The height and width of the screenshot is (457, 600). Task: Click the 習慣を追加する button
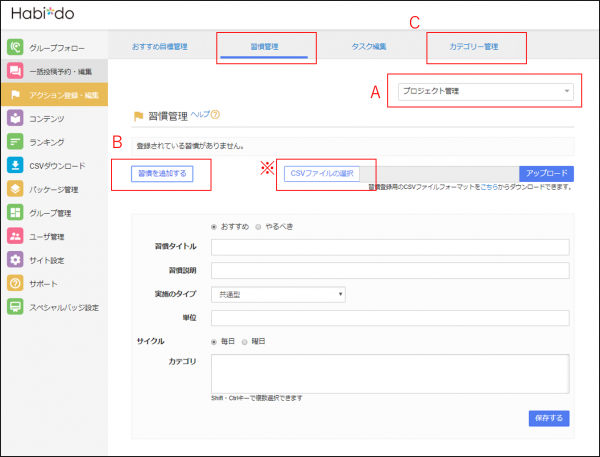click(x=162, y=173)
